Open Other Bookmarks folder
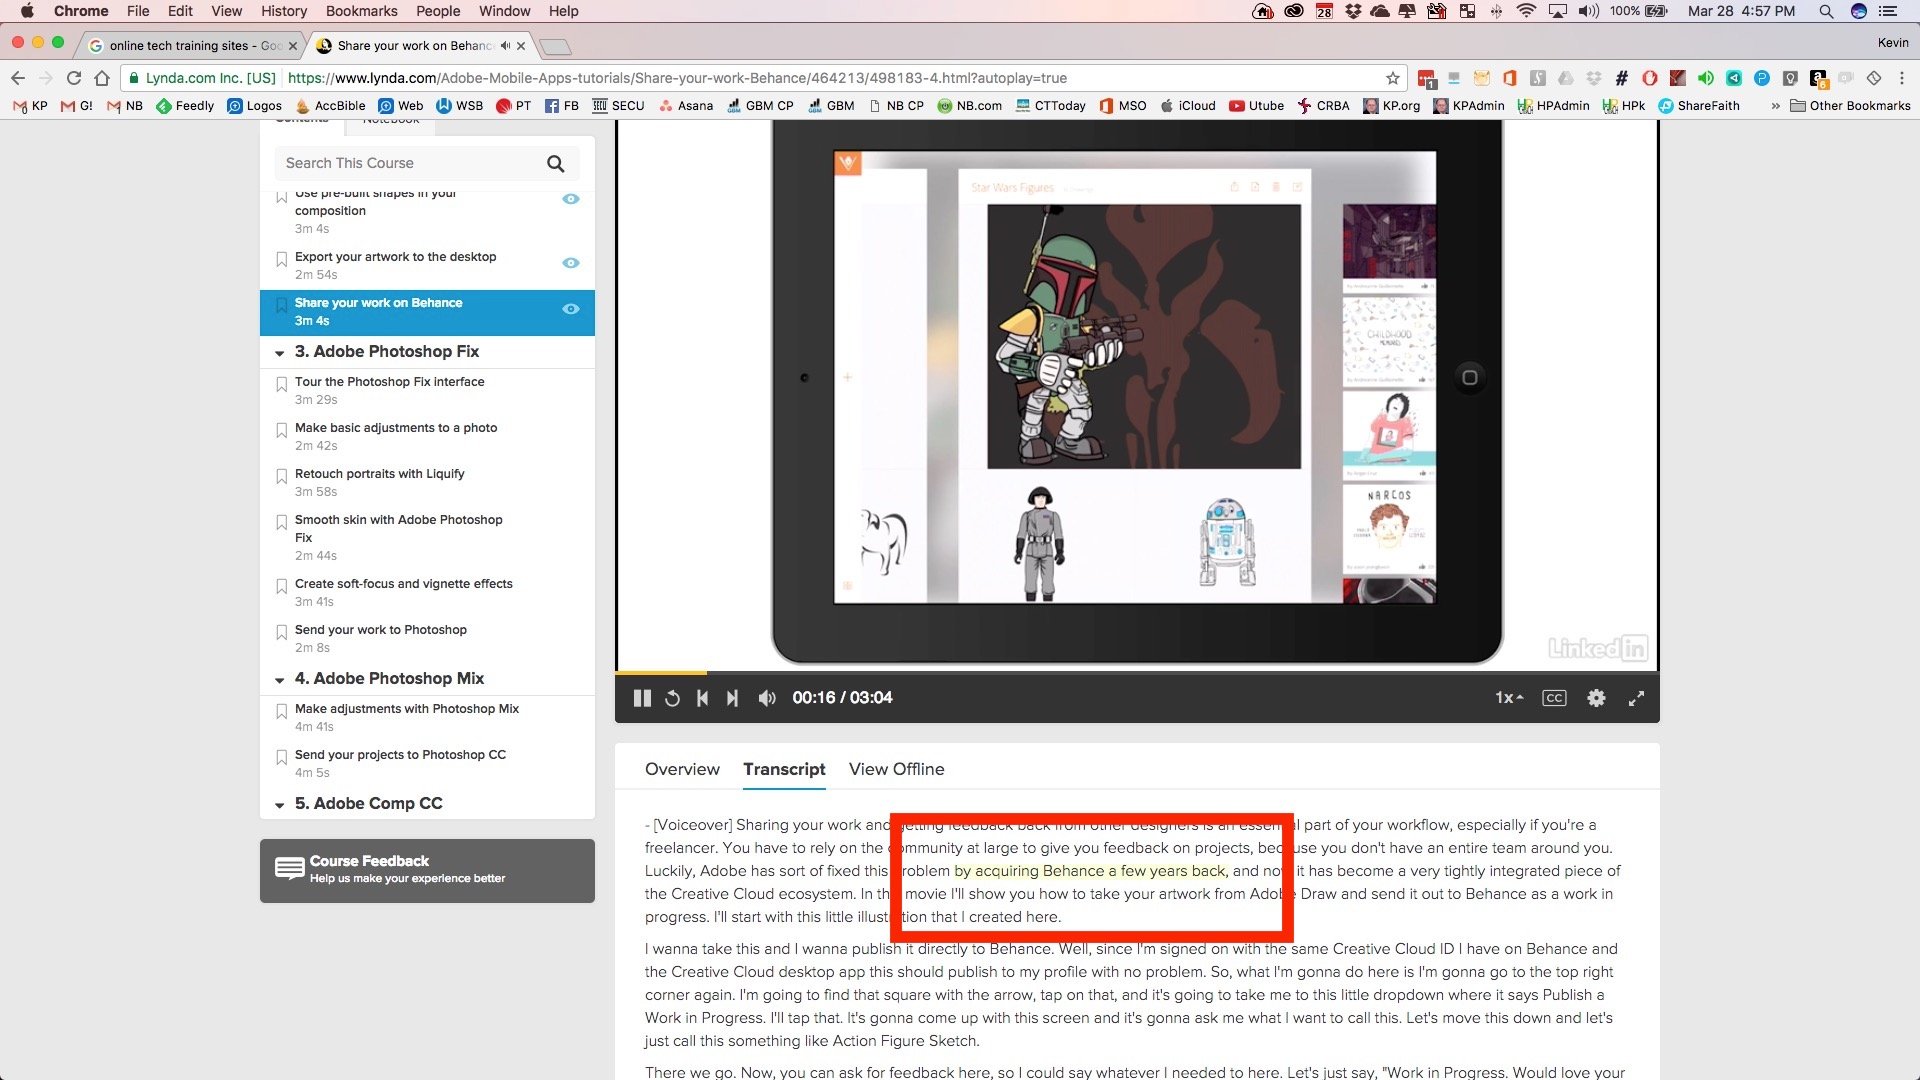The image size is (1920, 1080). point(1850,106)
